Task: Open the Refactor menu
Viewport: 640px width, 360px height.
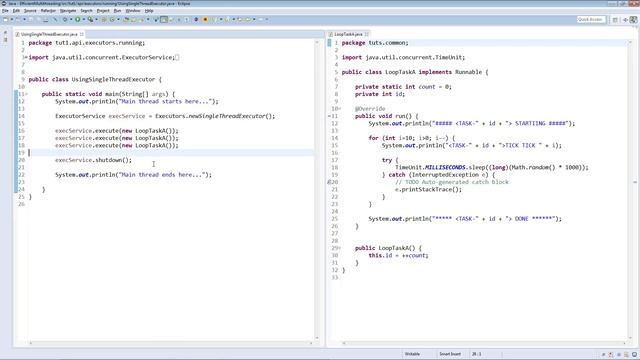Action: click(48, 11)
